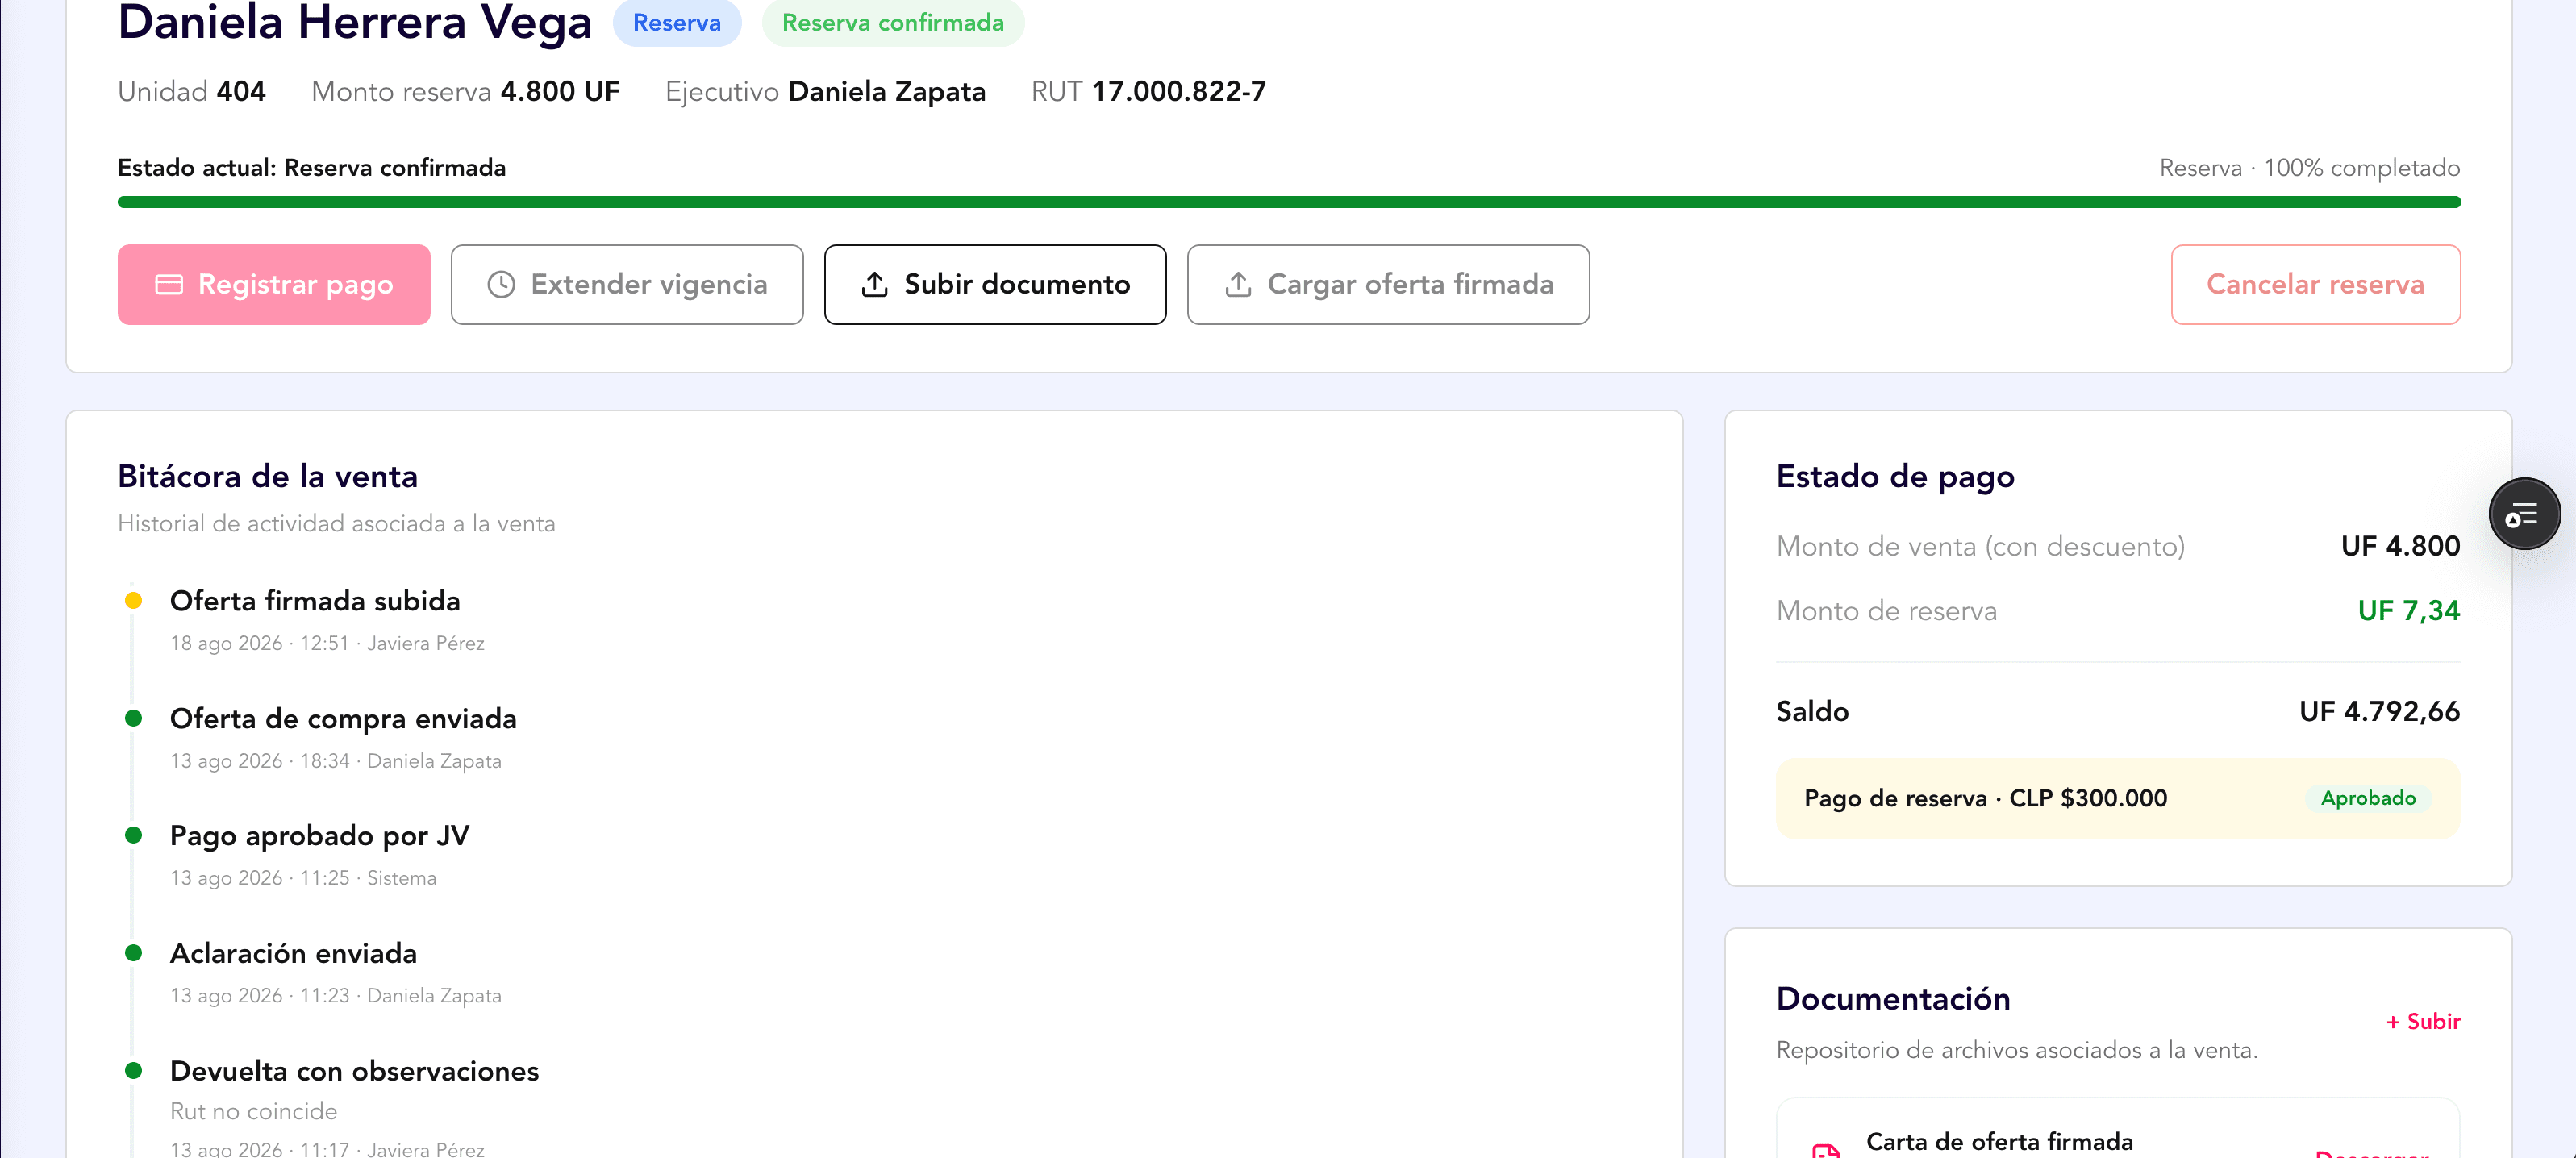2576x1158 pixels.
Task: Click upload icon in Cargar oferta firmada
Action: coord(1238,284)
